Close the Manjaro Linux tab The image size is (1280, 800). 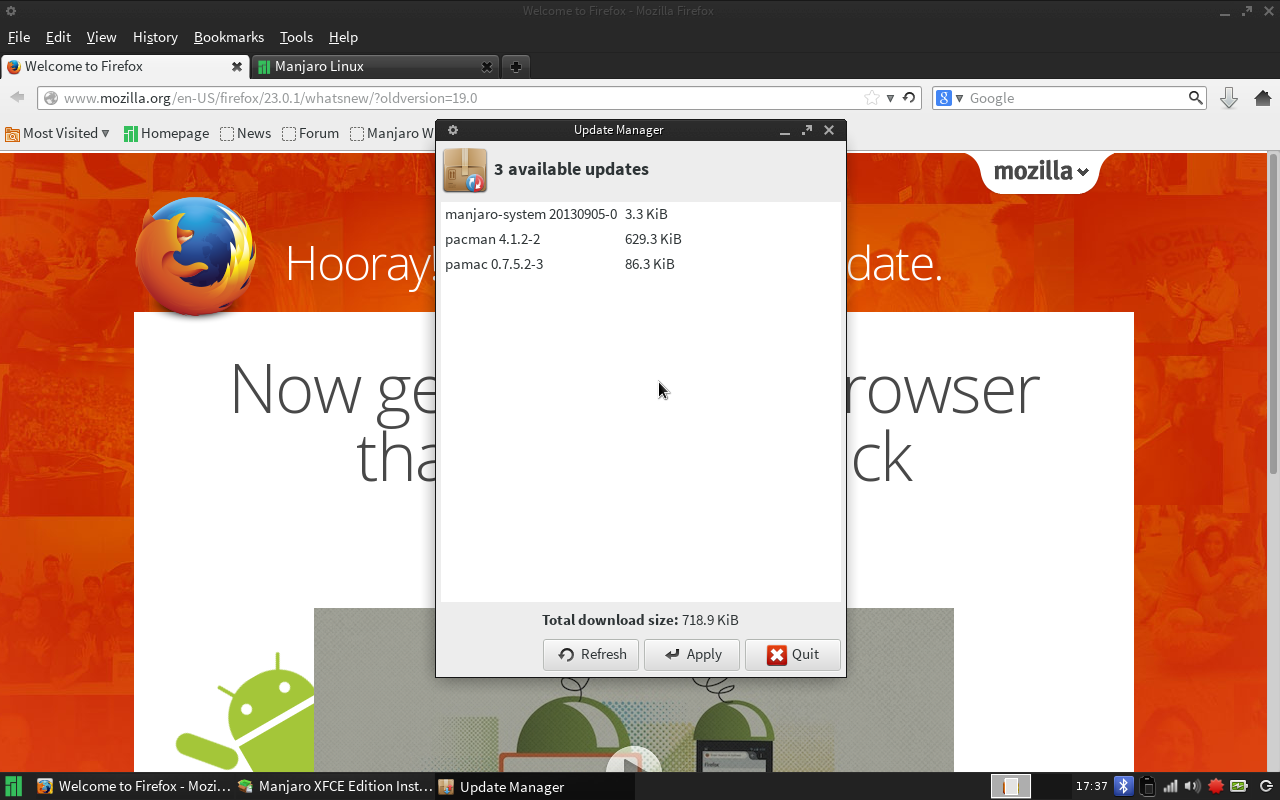pos(487,67)
